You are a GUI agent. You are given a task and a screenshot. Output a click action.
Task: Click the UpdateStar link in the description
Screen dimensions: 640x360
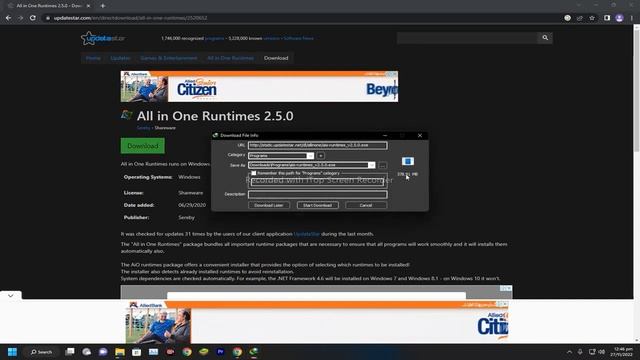click(x=307, y=234)
